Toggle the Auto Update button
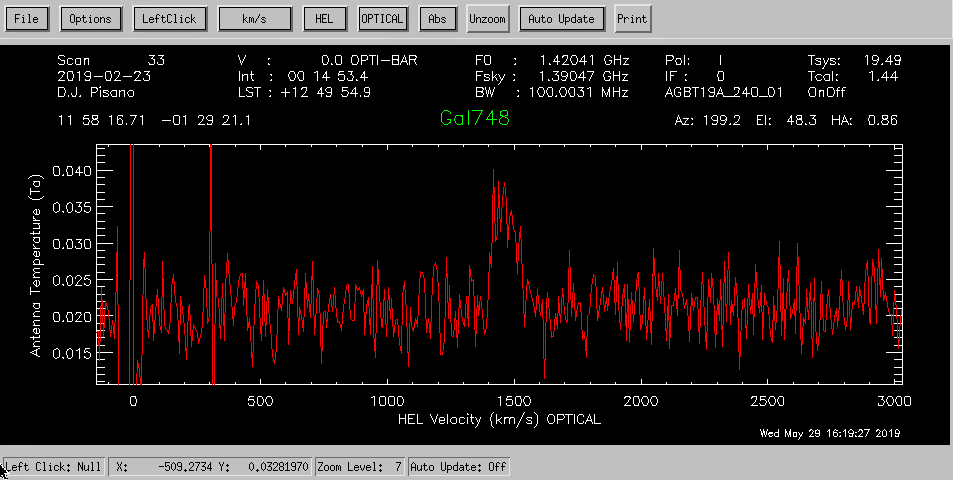Screen dimensions: 953x480 [x=561, y=19]
